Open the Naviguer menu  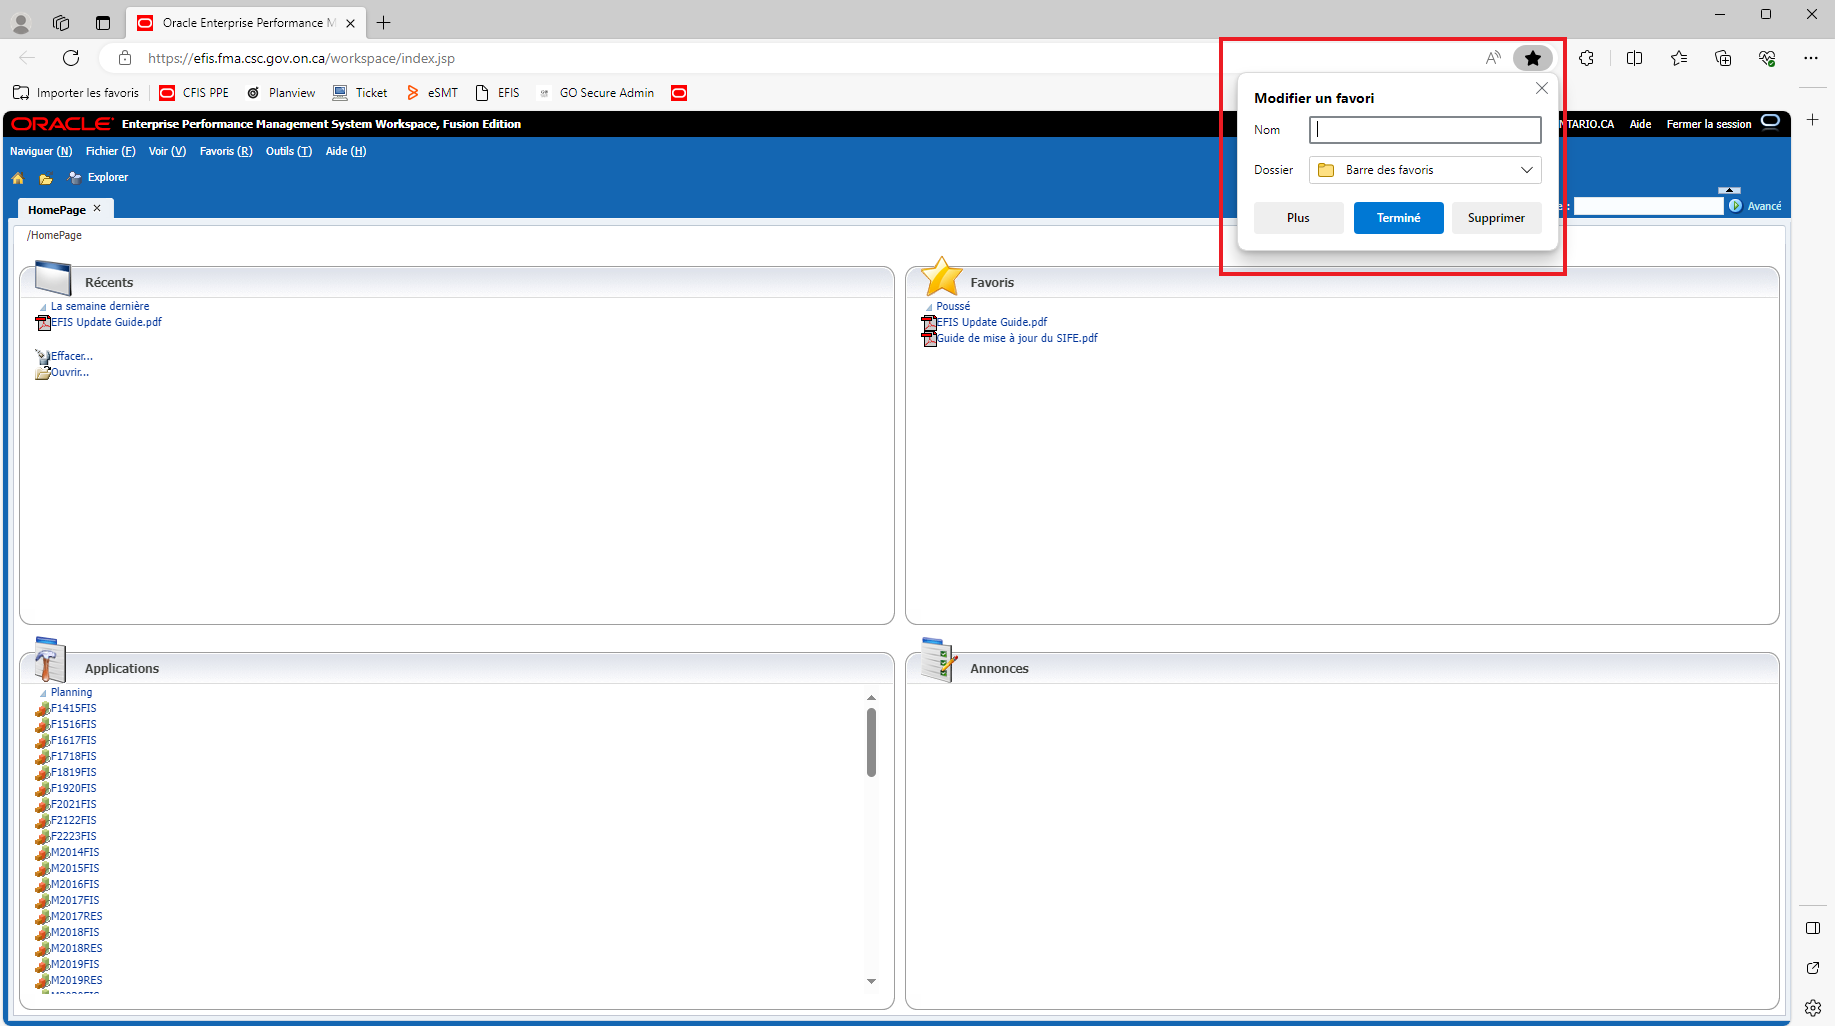[41, 151]
